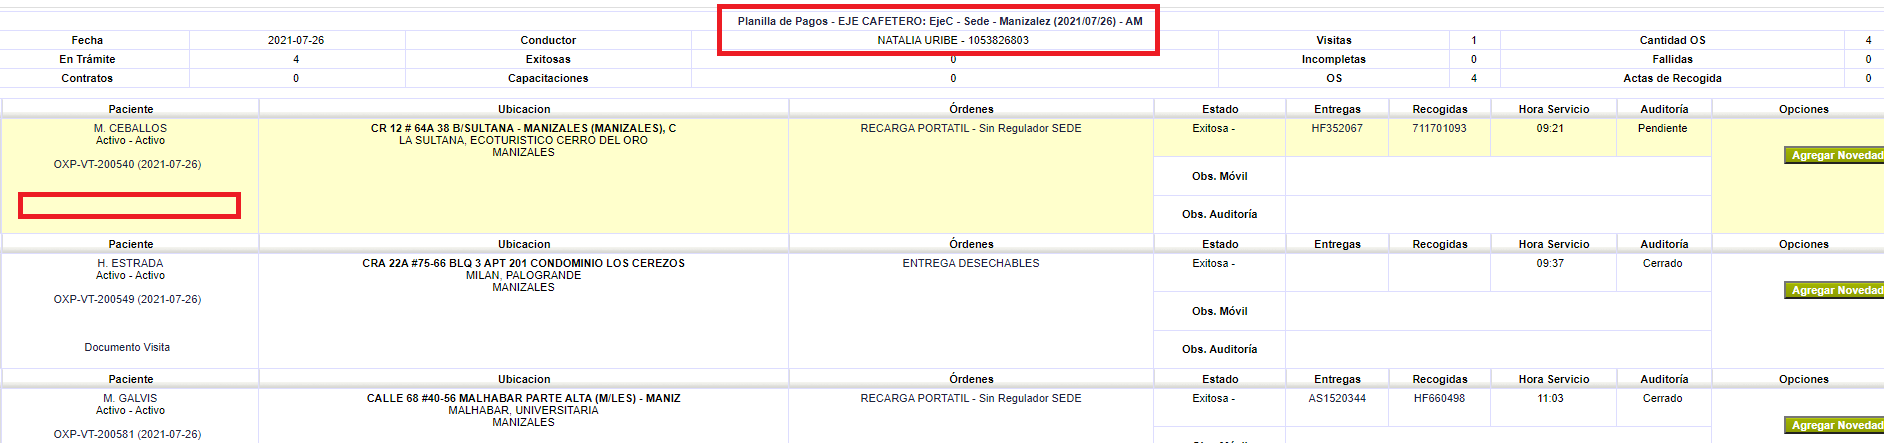This screenshot has width=1884, height=443.
Task: Click RECARGA PORTATIL order for M. CEBALLOS
Action: 971,128
